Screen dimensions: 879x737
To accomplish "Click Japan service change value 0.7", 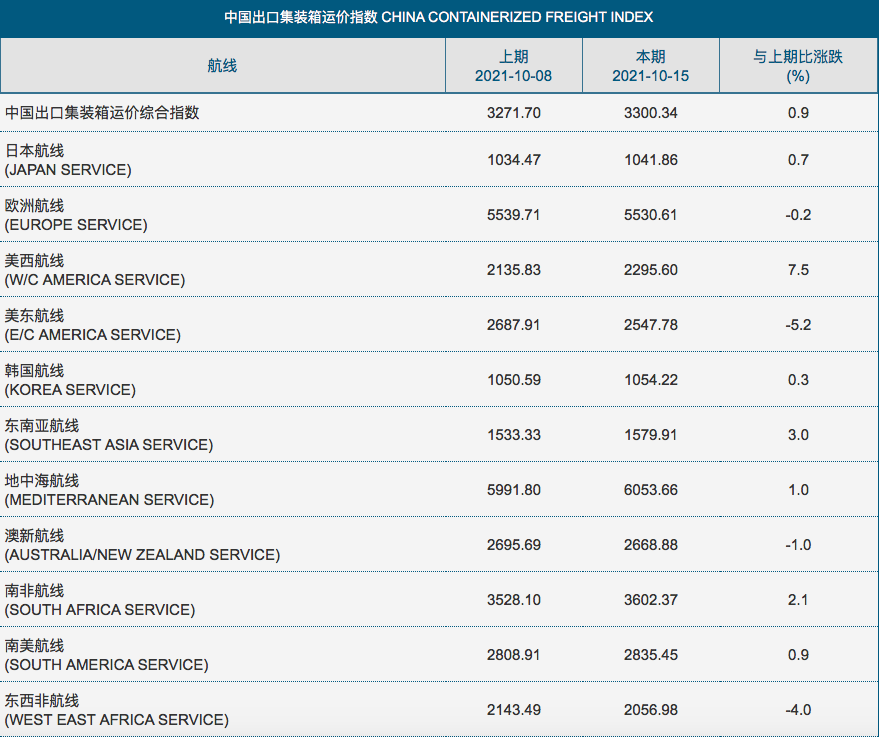I will [x=798, y=160].
